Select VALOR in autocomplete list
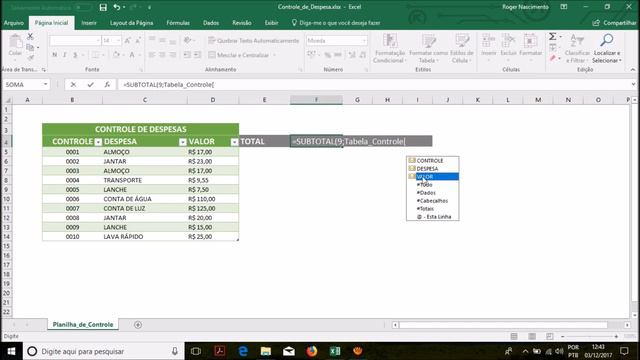 433,177
